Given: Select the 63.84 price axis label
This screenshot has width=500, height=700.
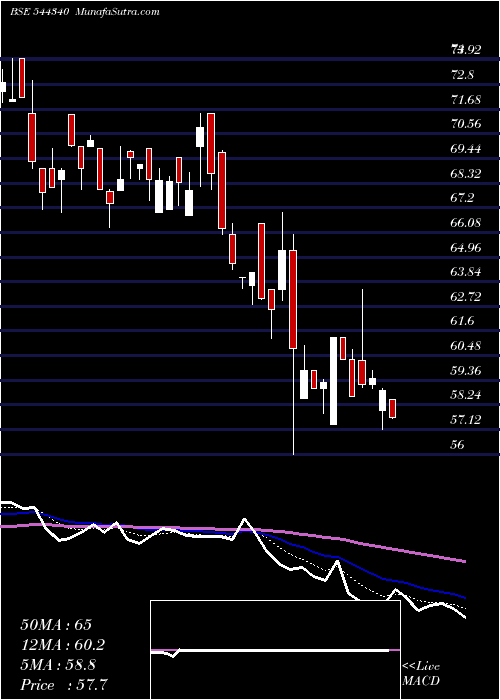Looking at the screenshot, I should [x=467, y=272].
